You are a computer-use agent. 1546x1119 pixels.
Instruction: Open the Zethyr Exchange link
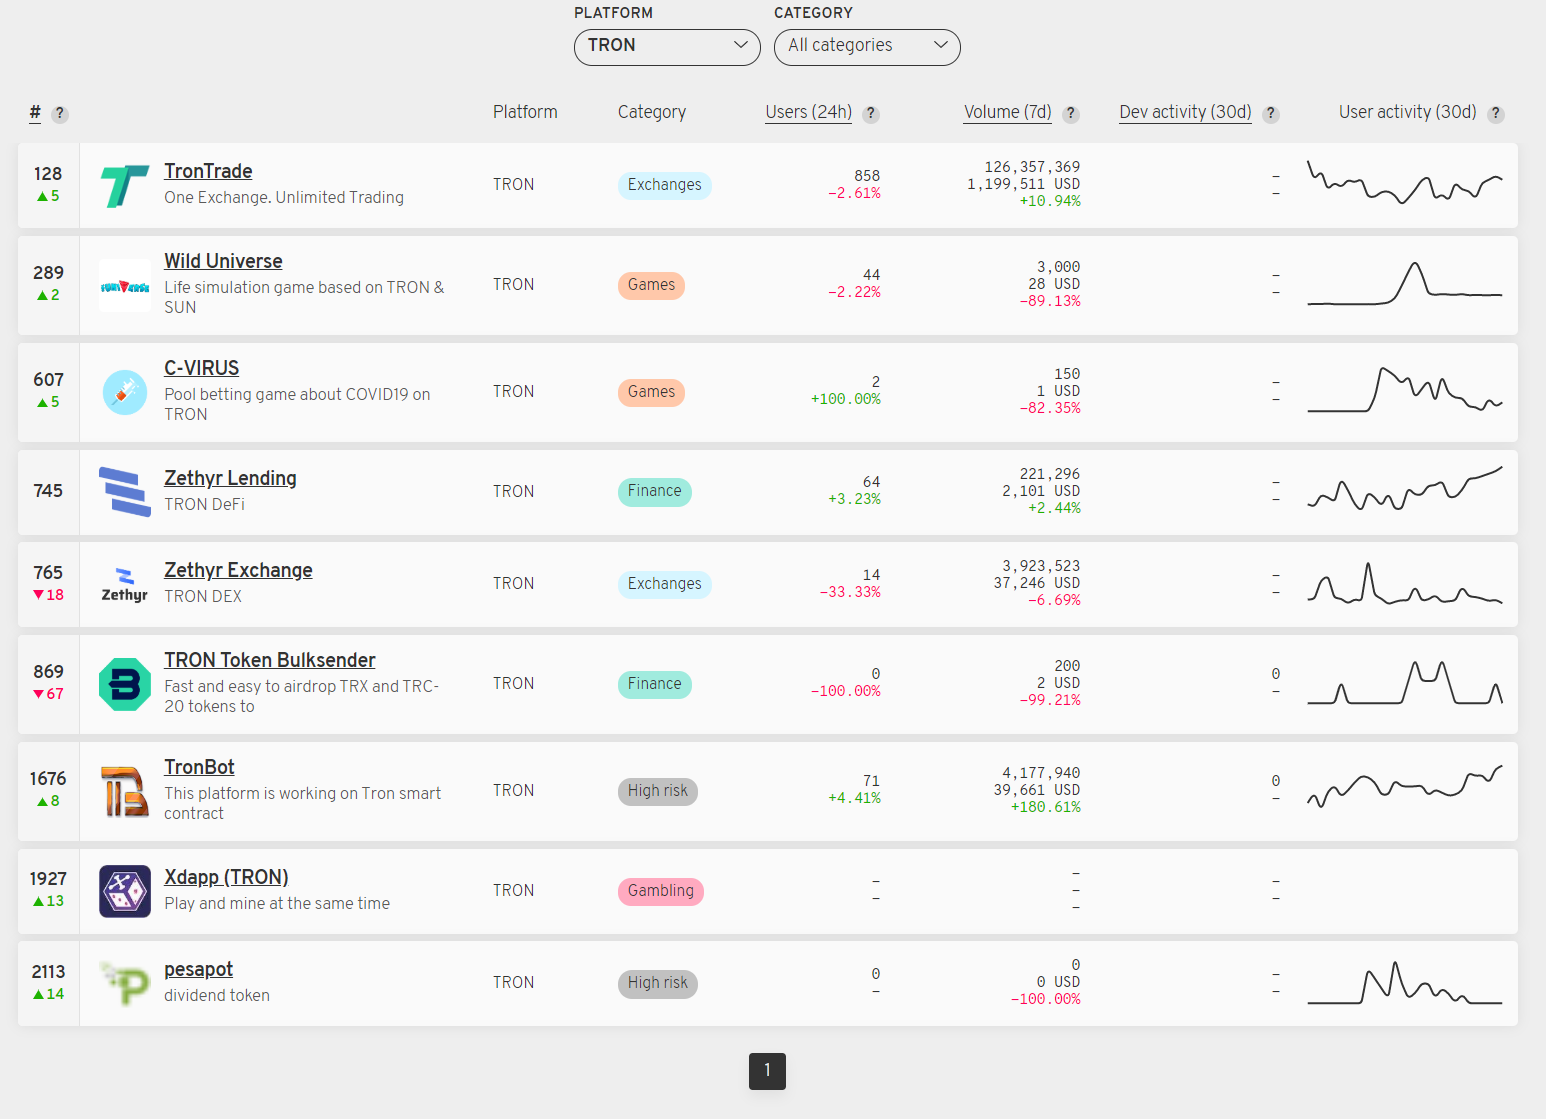[238, 570]
